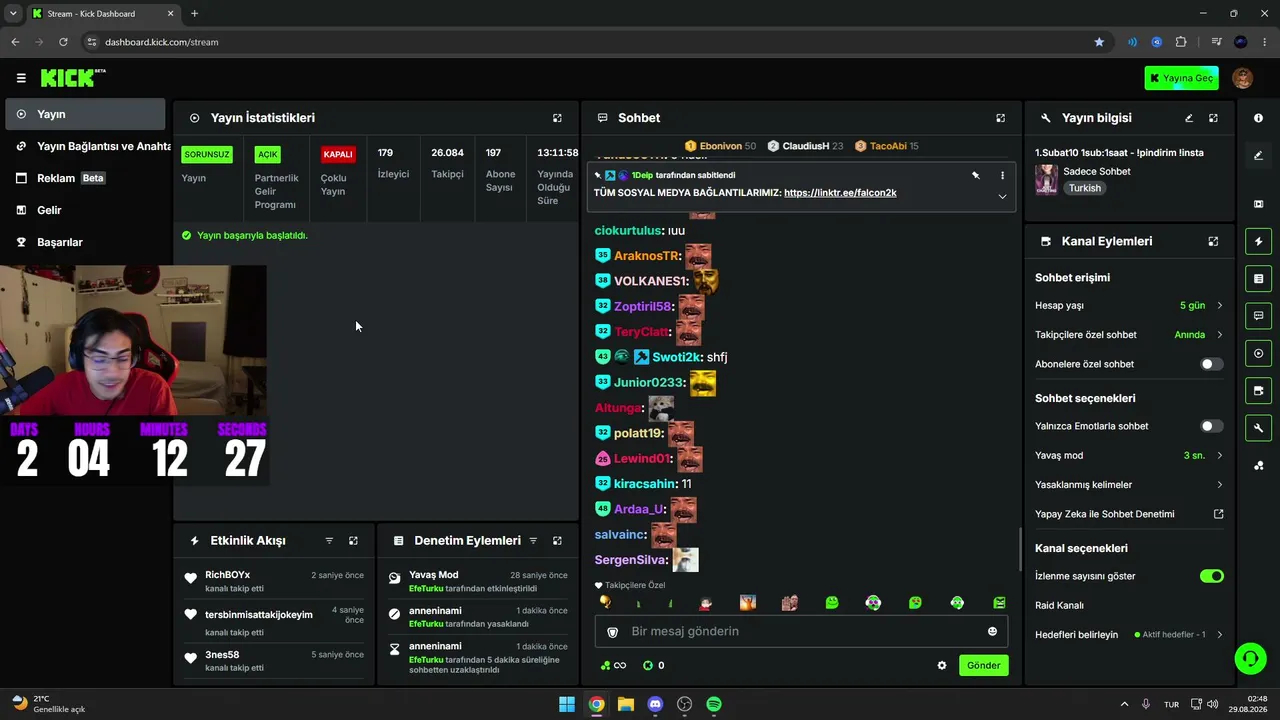Open pinned message three-dot options
1280x720 pixels.
point(1002,175)
